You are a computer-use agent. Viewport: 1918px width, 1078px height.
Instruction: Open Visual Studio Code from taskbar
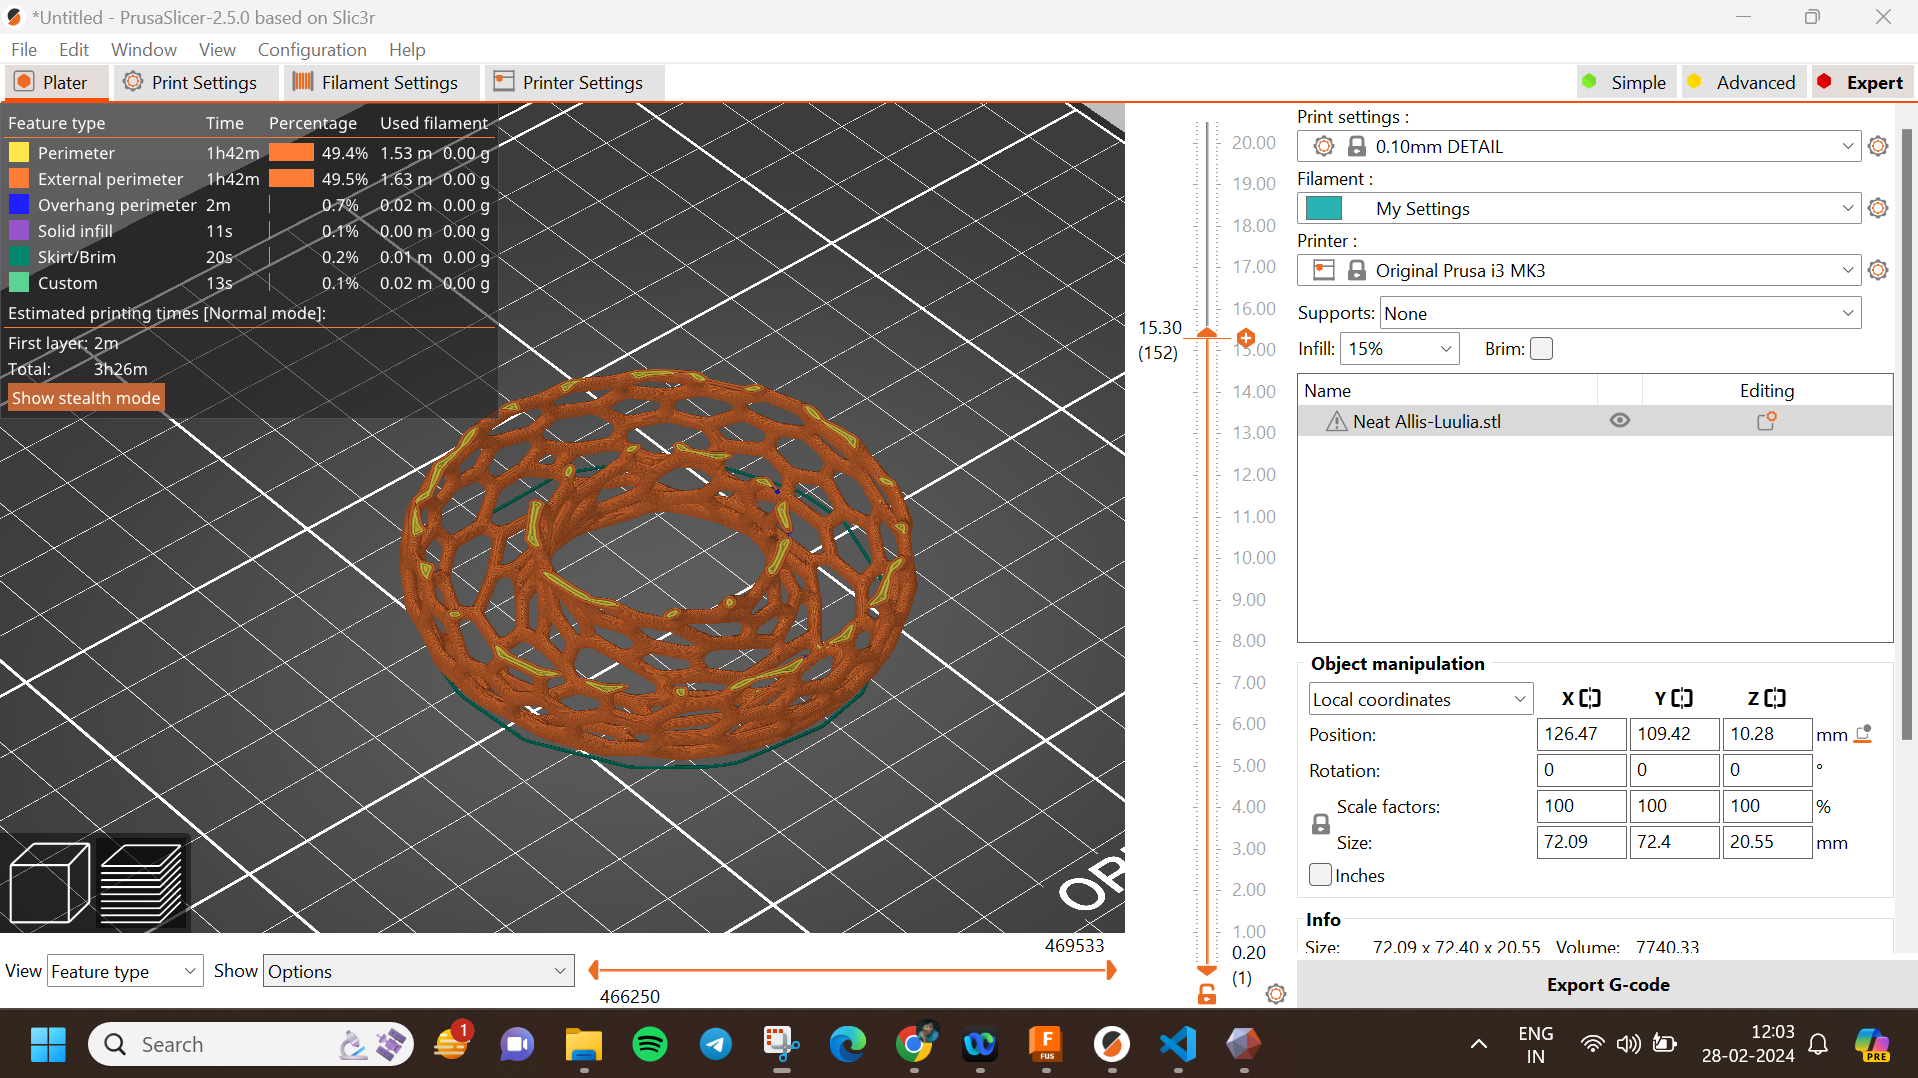click(x=1178, y=1045)
